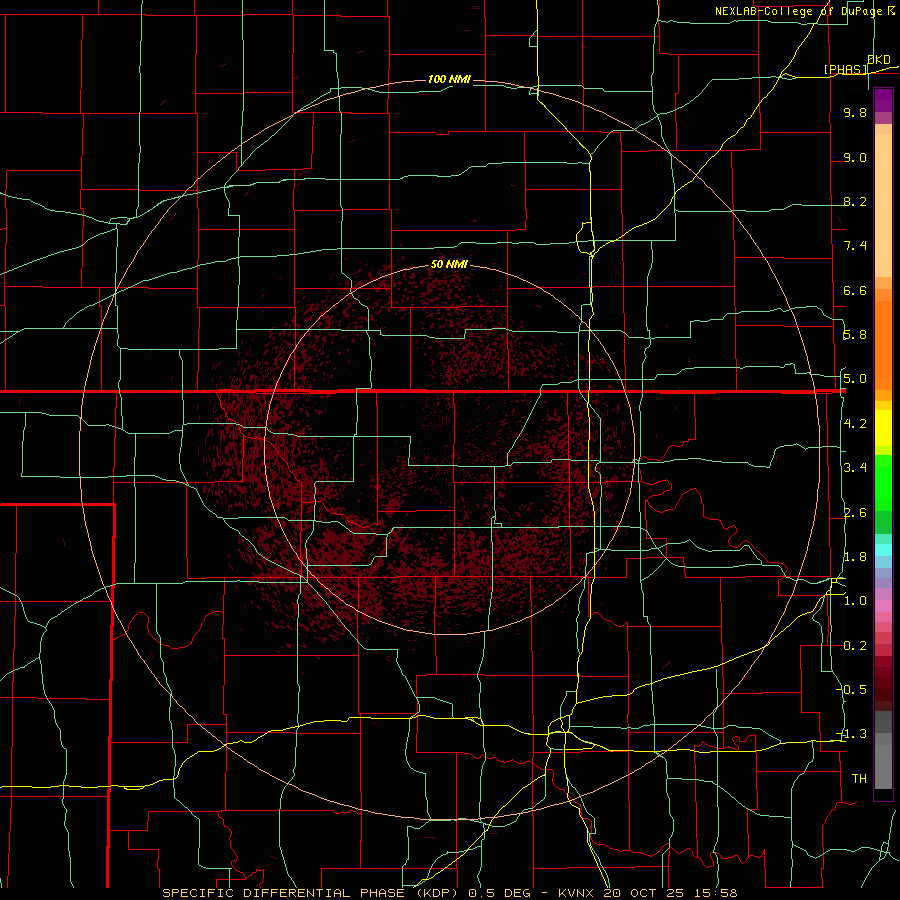
Task: Pick the bright green segment of the color bar
Action: [x=883, y=483]
